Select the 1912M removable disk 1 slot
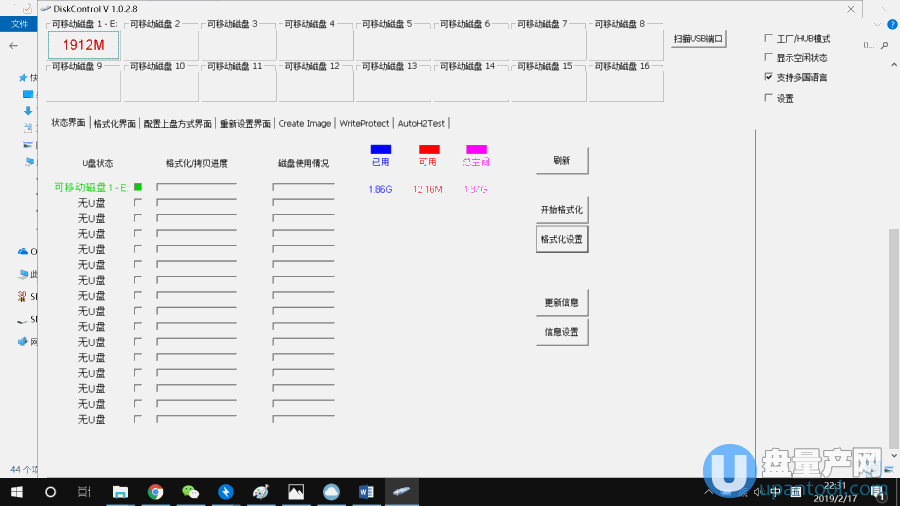The width and height of the screenshot is (900, 506). pyautogui.click(x=84, y=44)
